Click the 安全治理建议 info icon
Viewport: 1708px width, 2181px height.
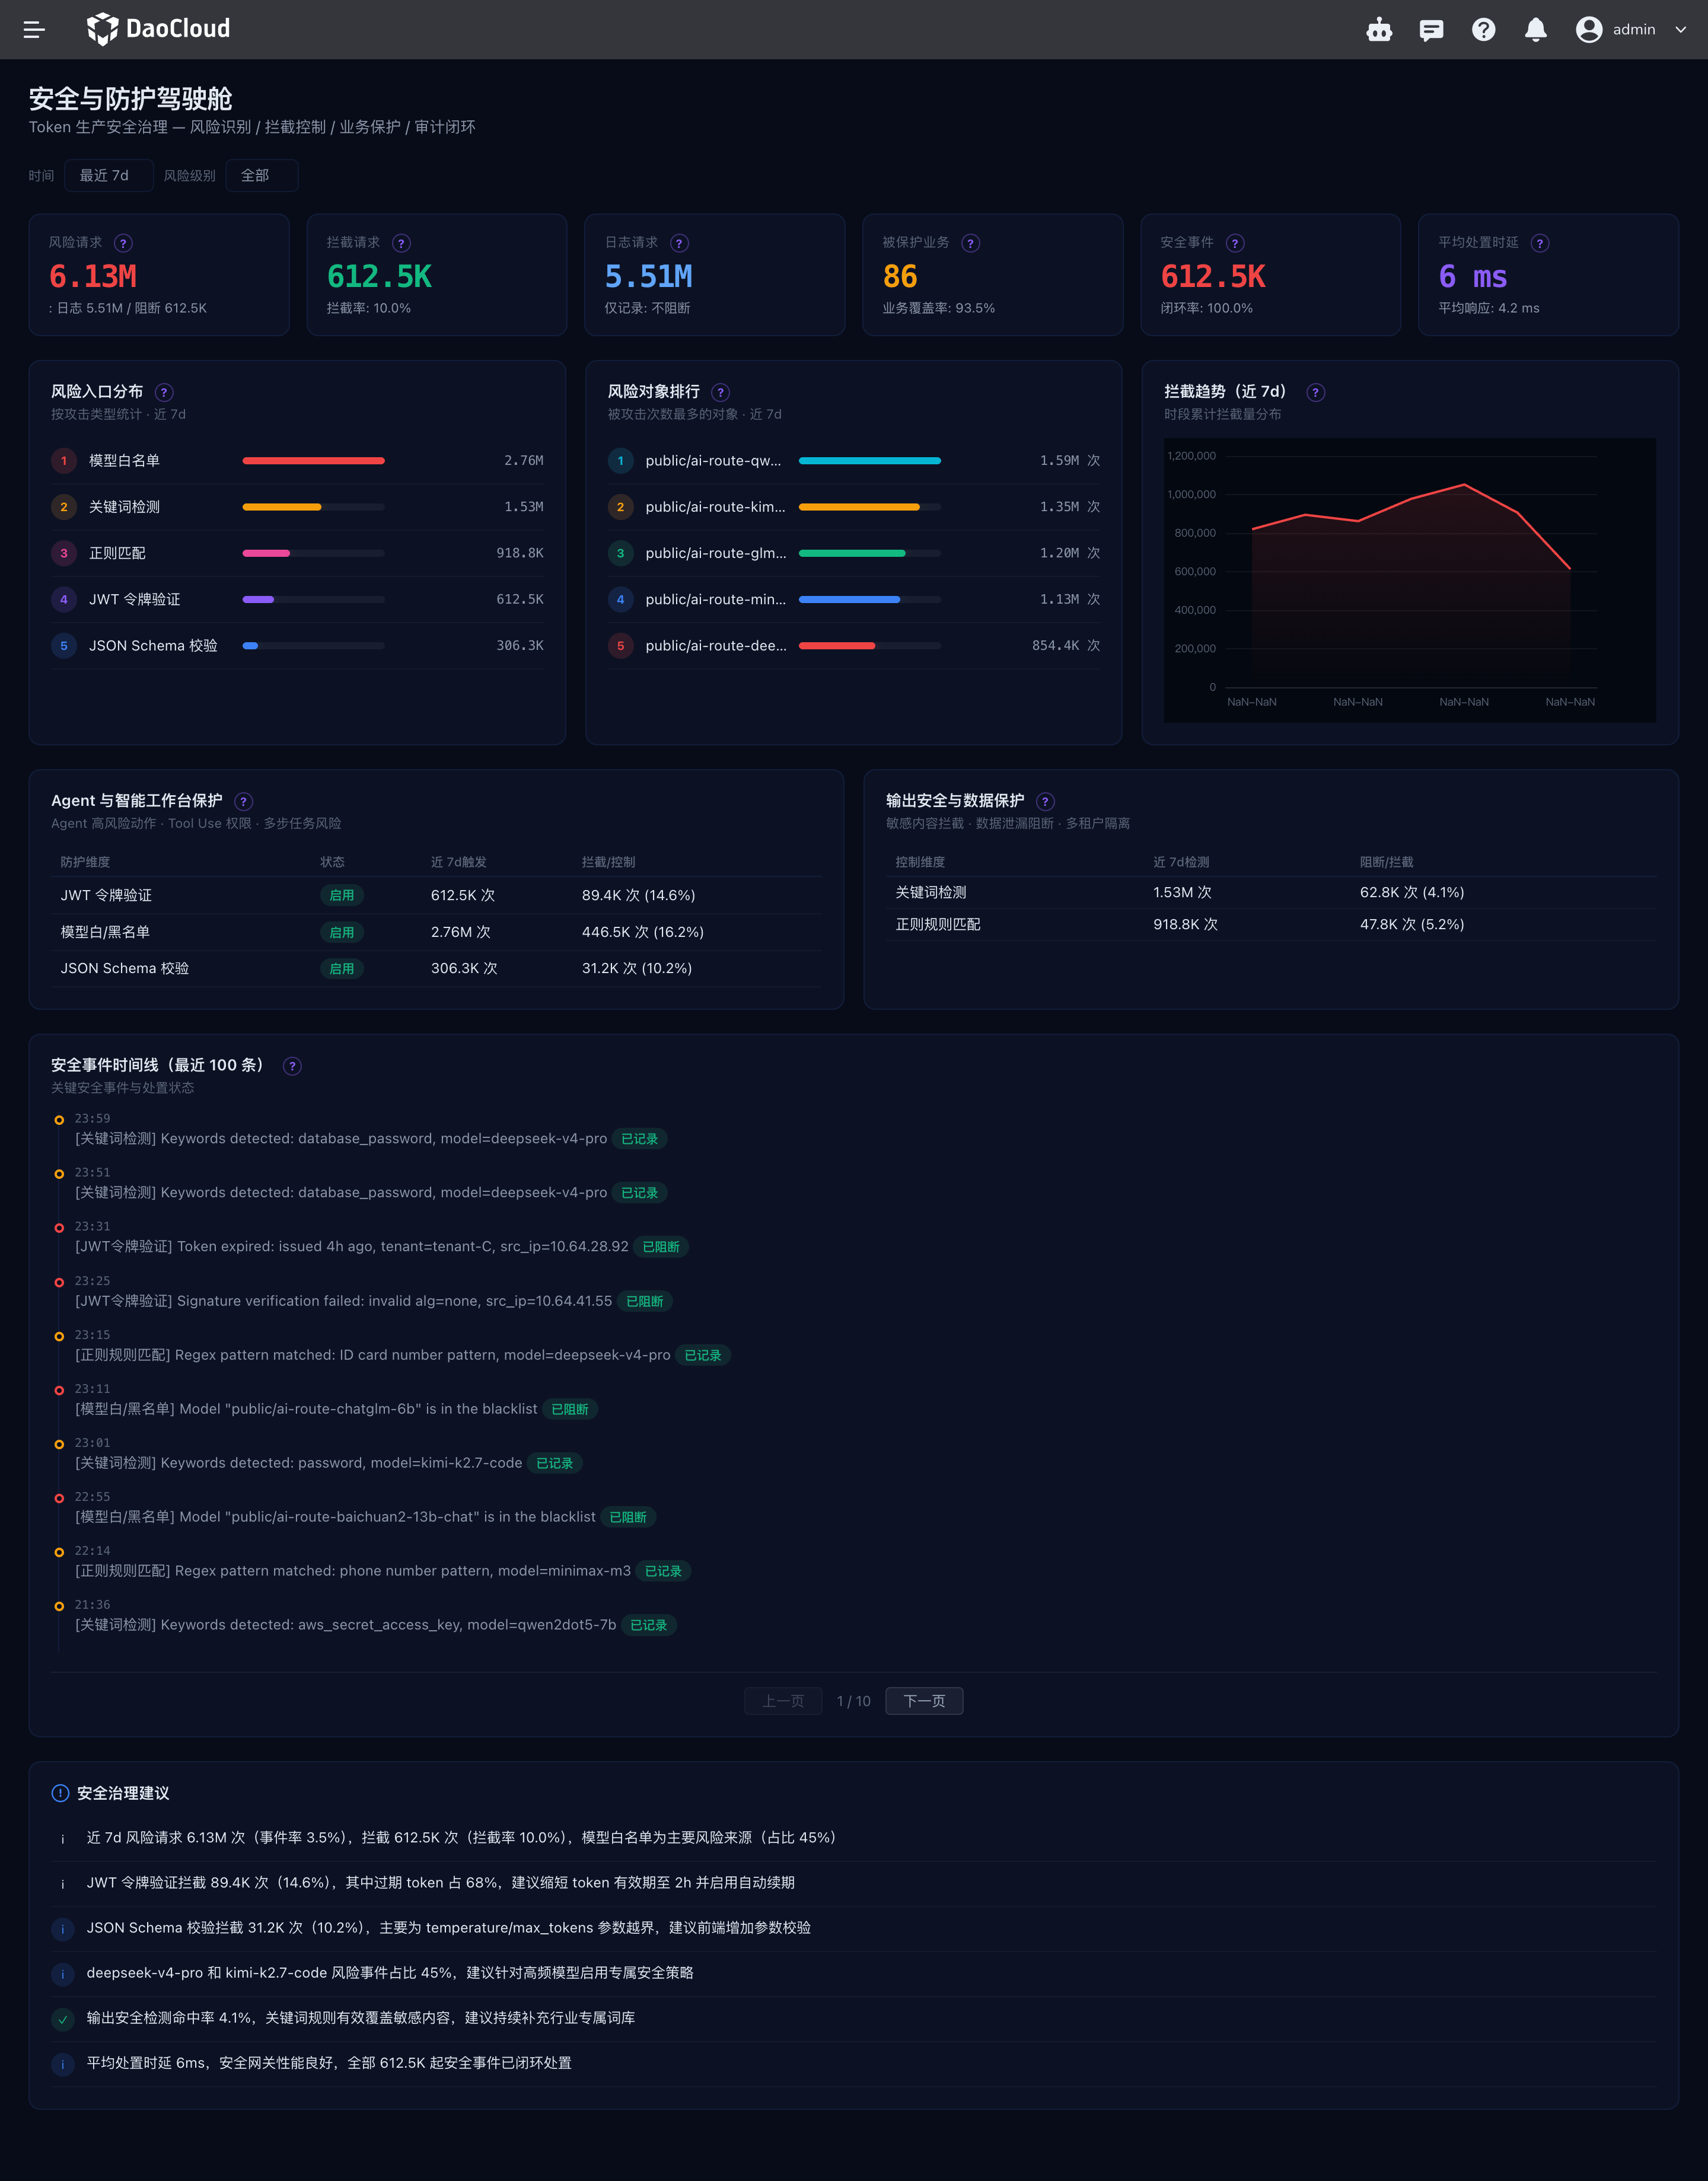click(x=60, y=1793)
